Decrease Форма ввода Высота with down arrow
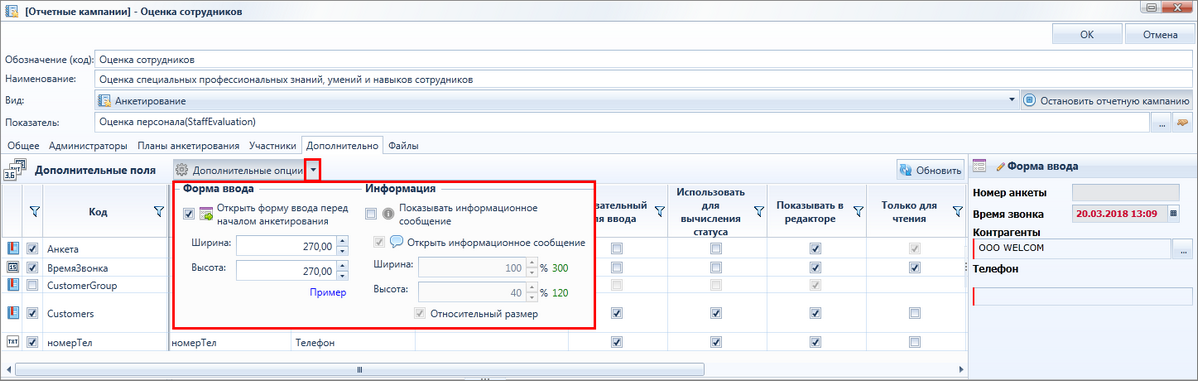The width and height of the screenshot is (1198, 381). 342,275
